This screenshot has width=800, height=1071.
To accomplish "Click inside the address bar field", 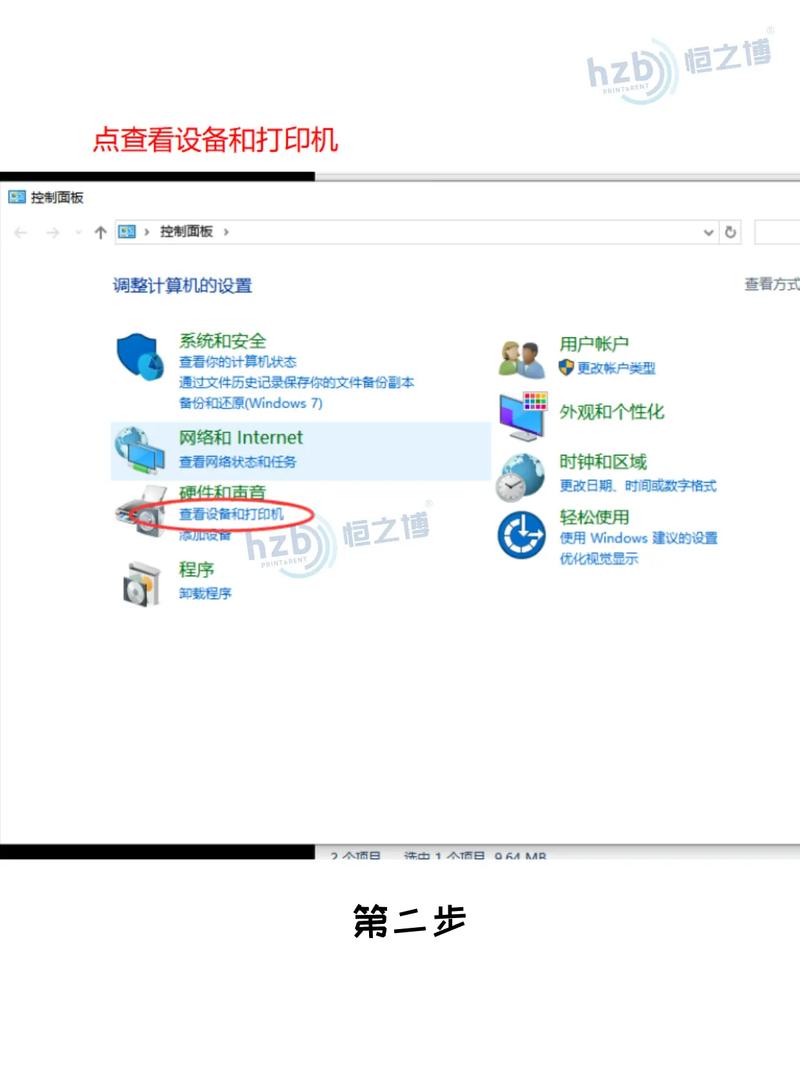I will tap(450, 232).
